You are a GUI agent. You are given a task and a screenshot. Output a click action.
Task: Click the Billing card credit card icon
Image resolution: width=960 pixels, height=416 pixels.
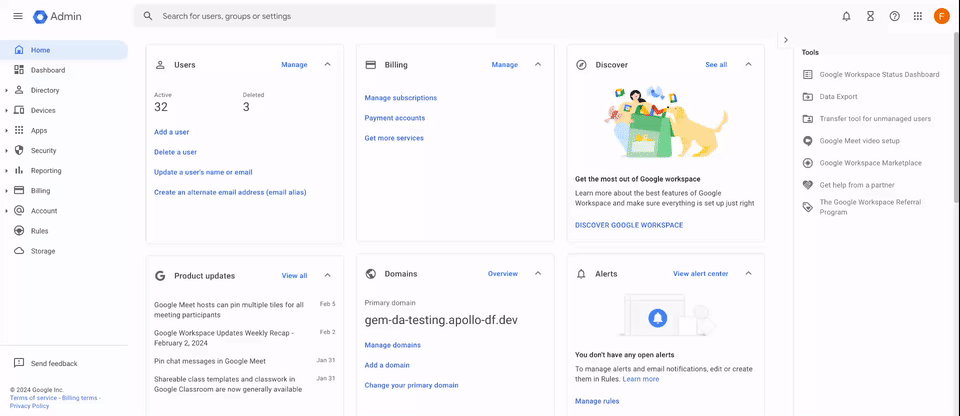(370, 64)
